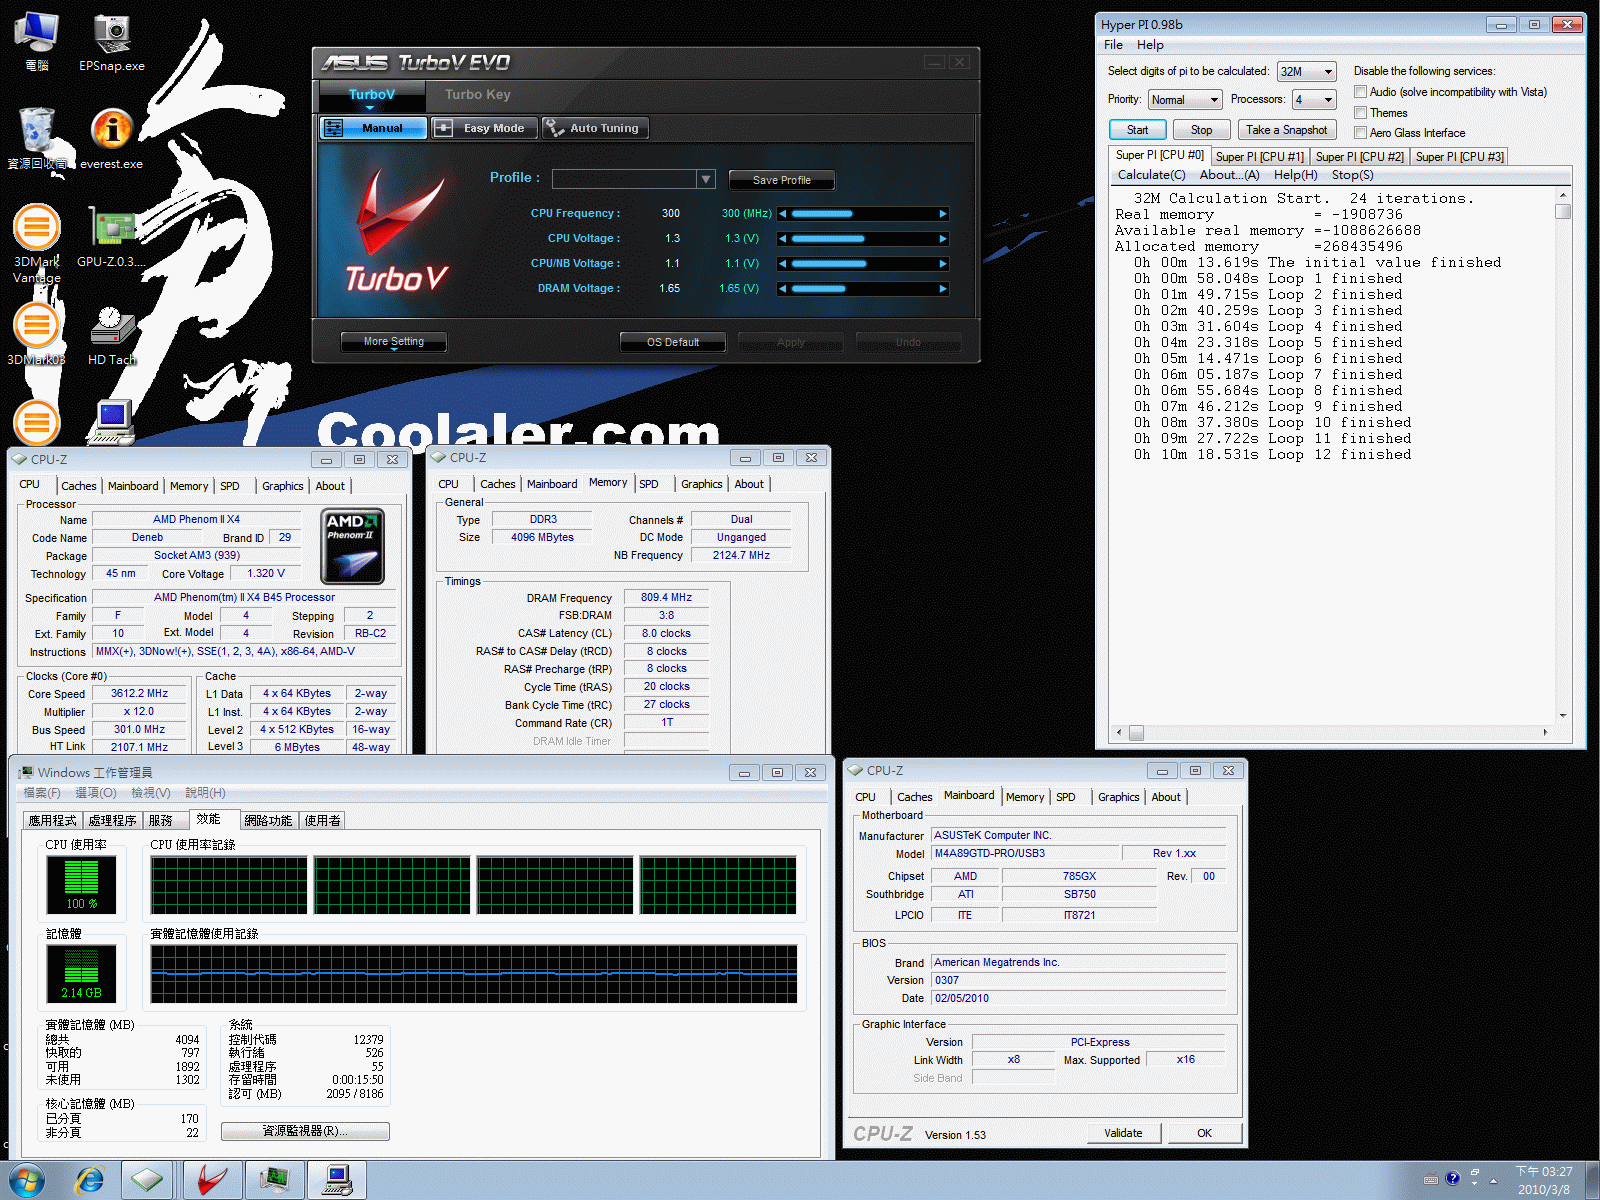Launch HD Tach desktop shortcut
This screenshot has width=1600, height=1200.
coord(112,334)
